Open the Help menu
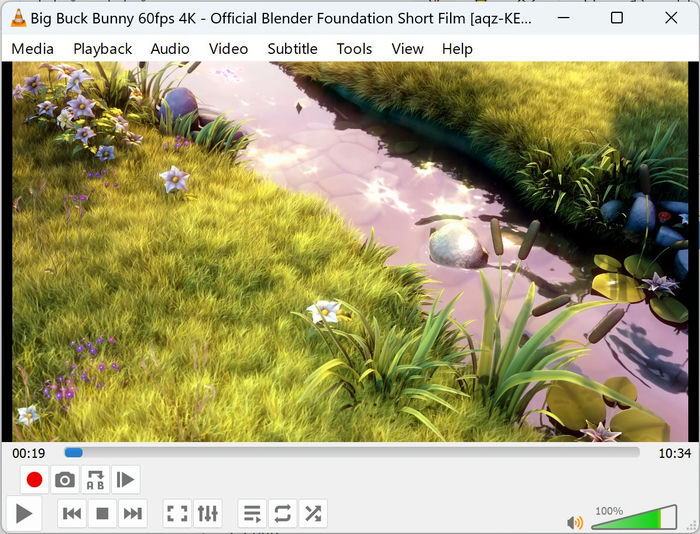The width and height of the screenshot is (700, 534). [457, 49]
